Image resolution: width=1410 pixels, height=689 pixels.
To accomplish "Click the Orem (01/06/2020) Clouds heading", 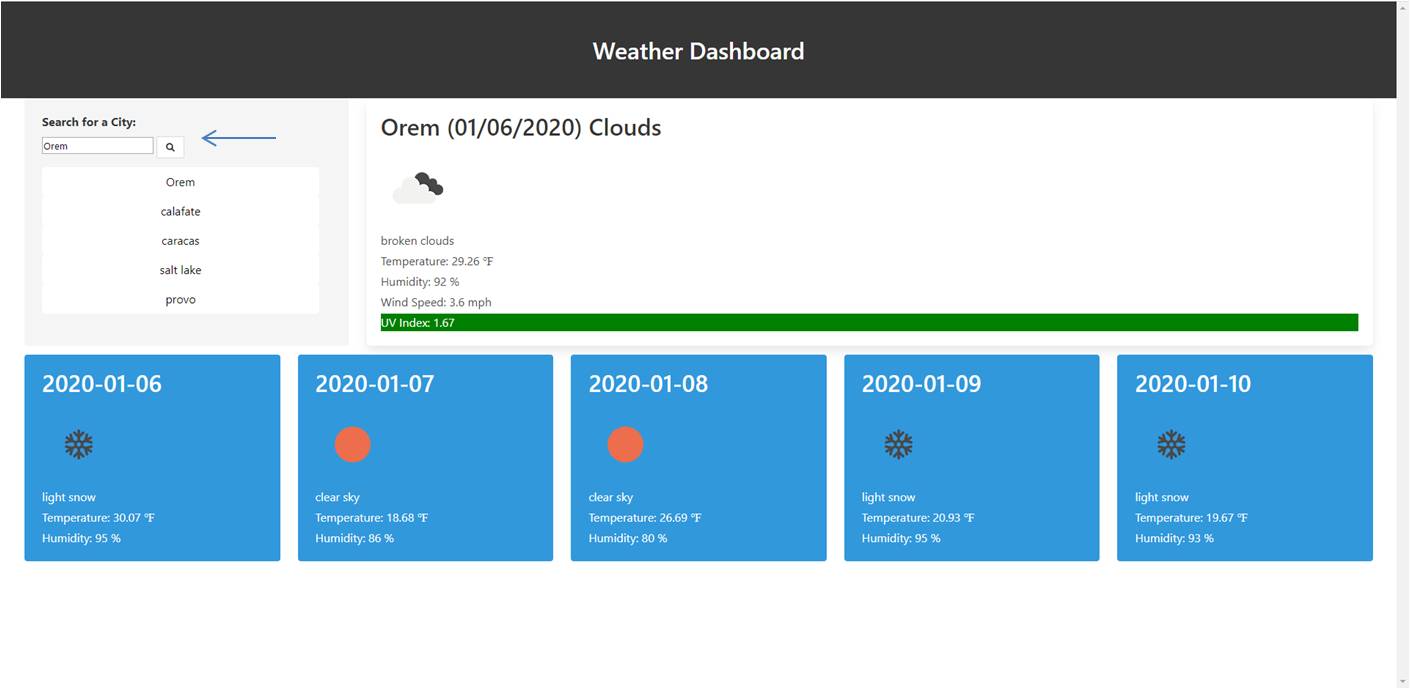I will 521,128.
